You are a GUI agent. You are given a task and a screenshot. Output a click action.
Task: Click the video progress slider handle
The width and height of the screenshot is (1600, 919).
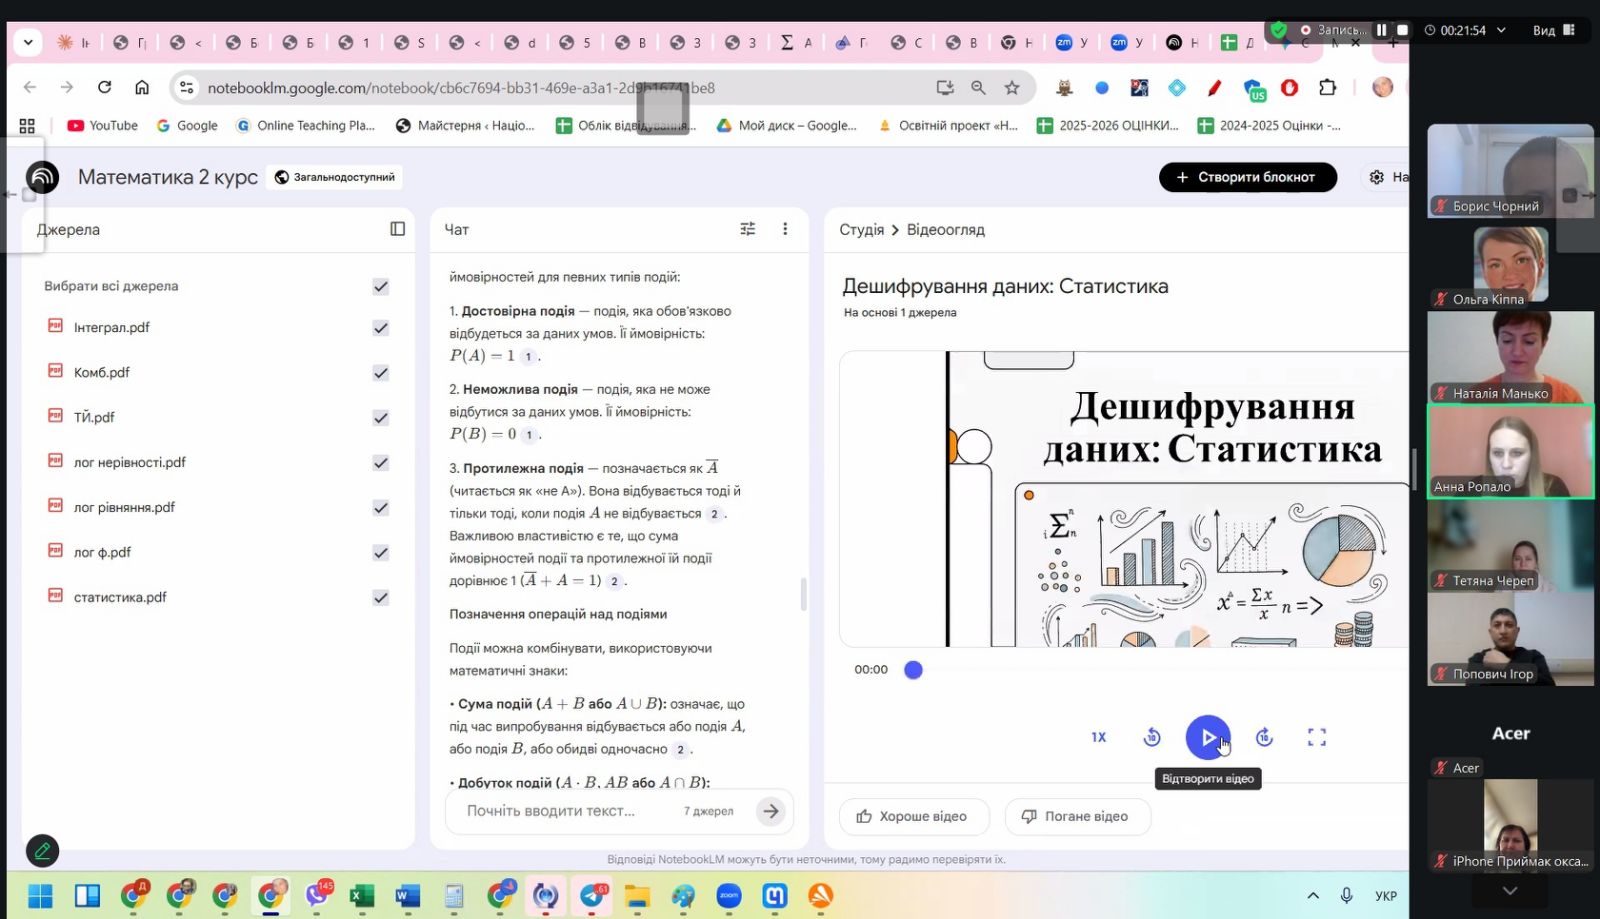[x=913, y=670]
